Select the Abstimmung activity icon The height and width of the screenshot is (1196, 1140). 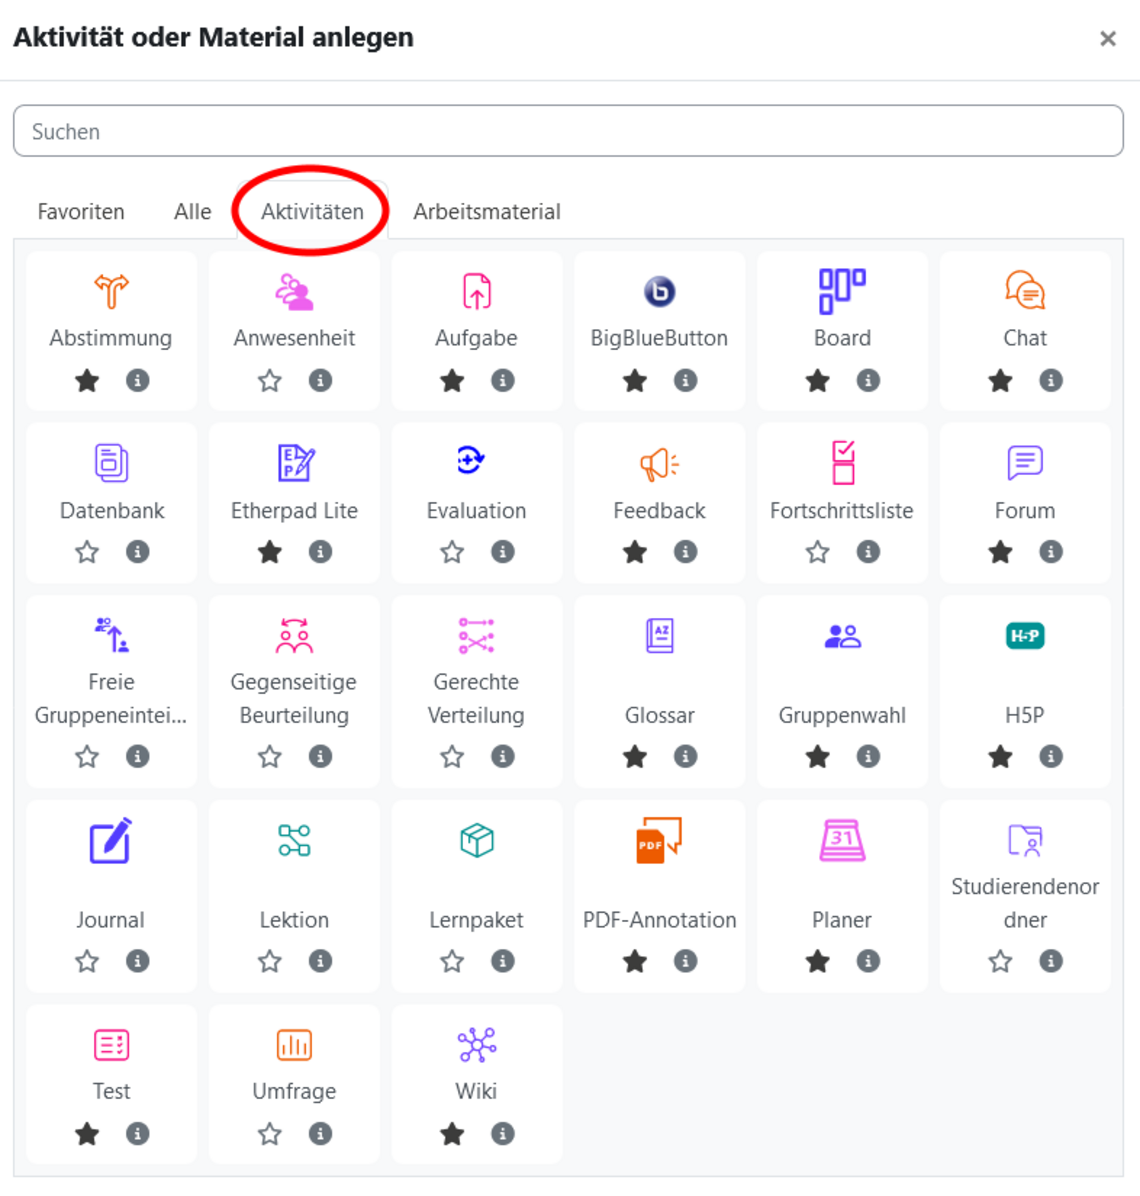[111, 292]
